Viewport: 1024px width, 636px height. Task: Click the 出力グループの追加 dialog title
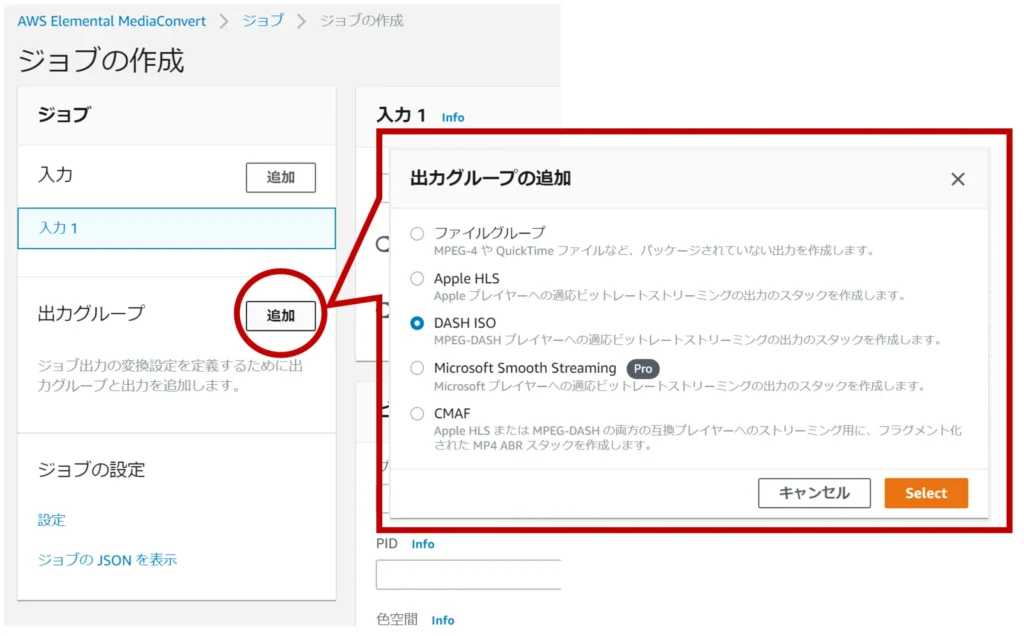[x=490, y=178]
